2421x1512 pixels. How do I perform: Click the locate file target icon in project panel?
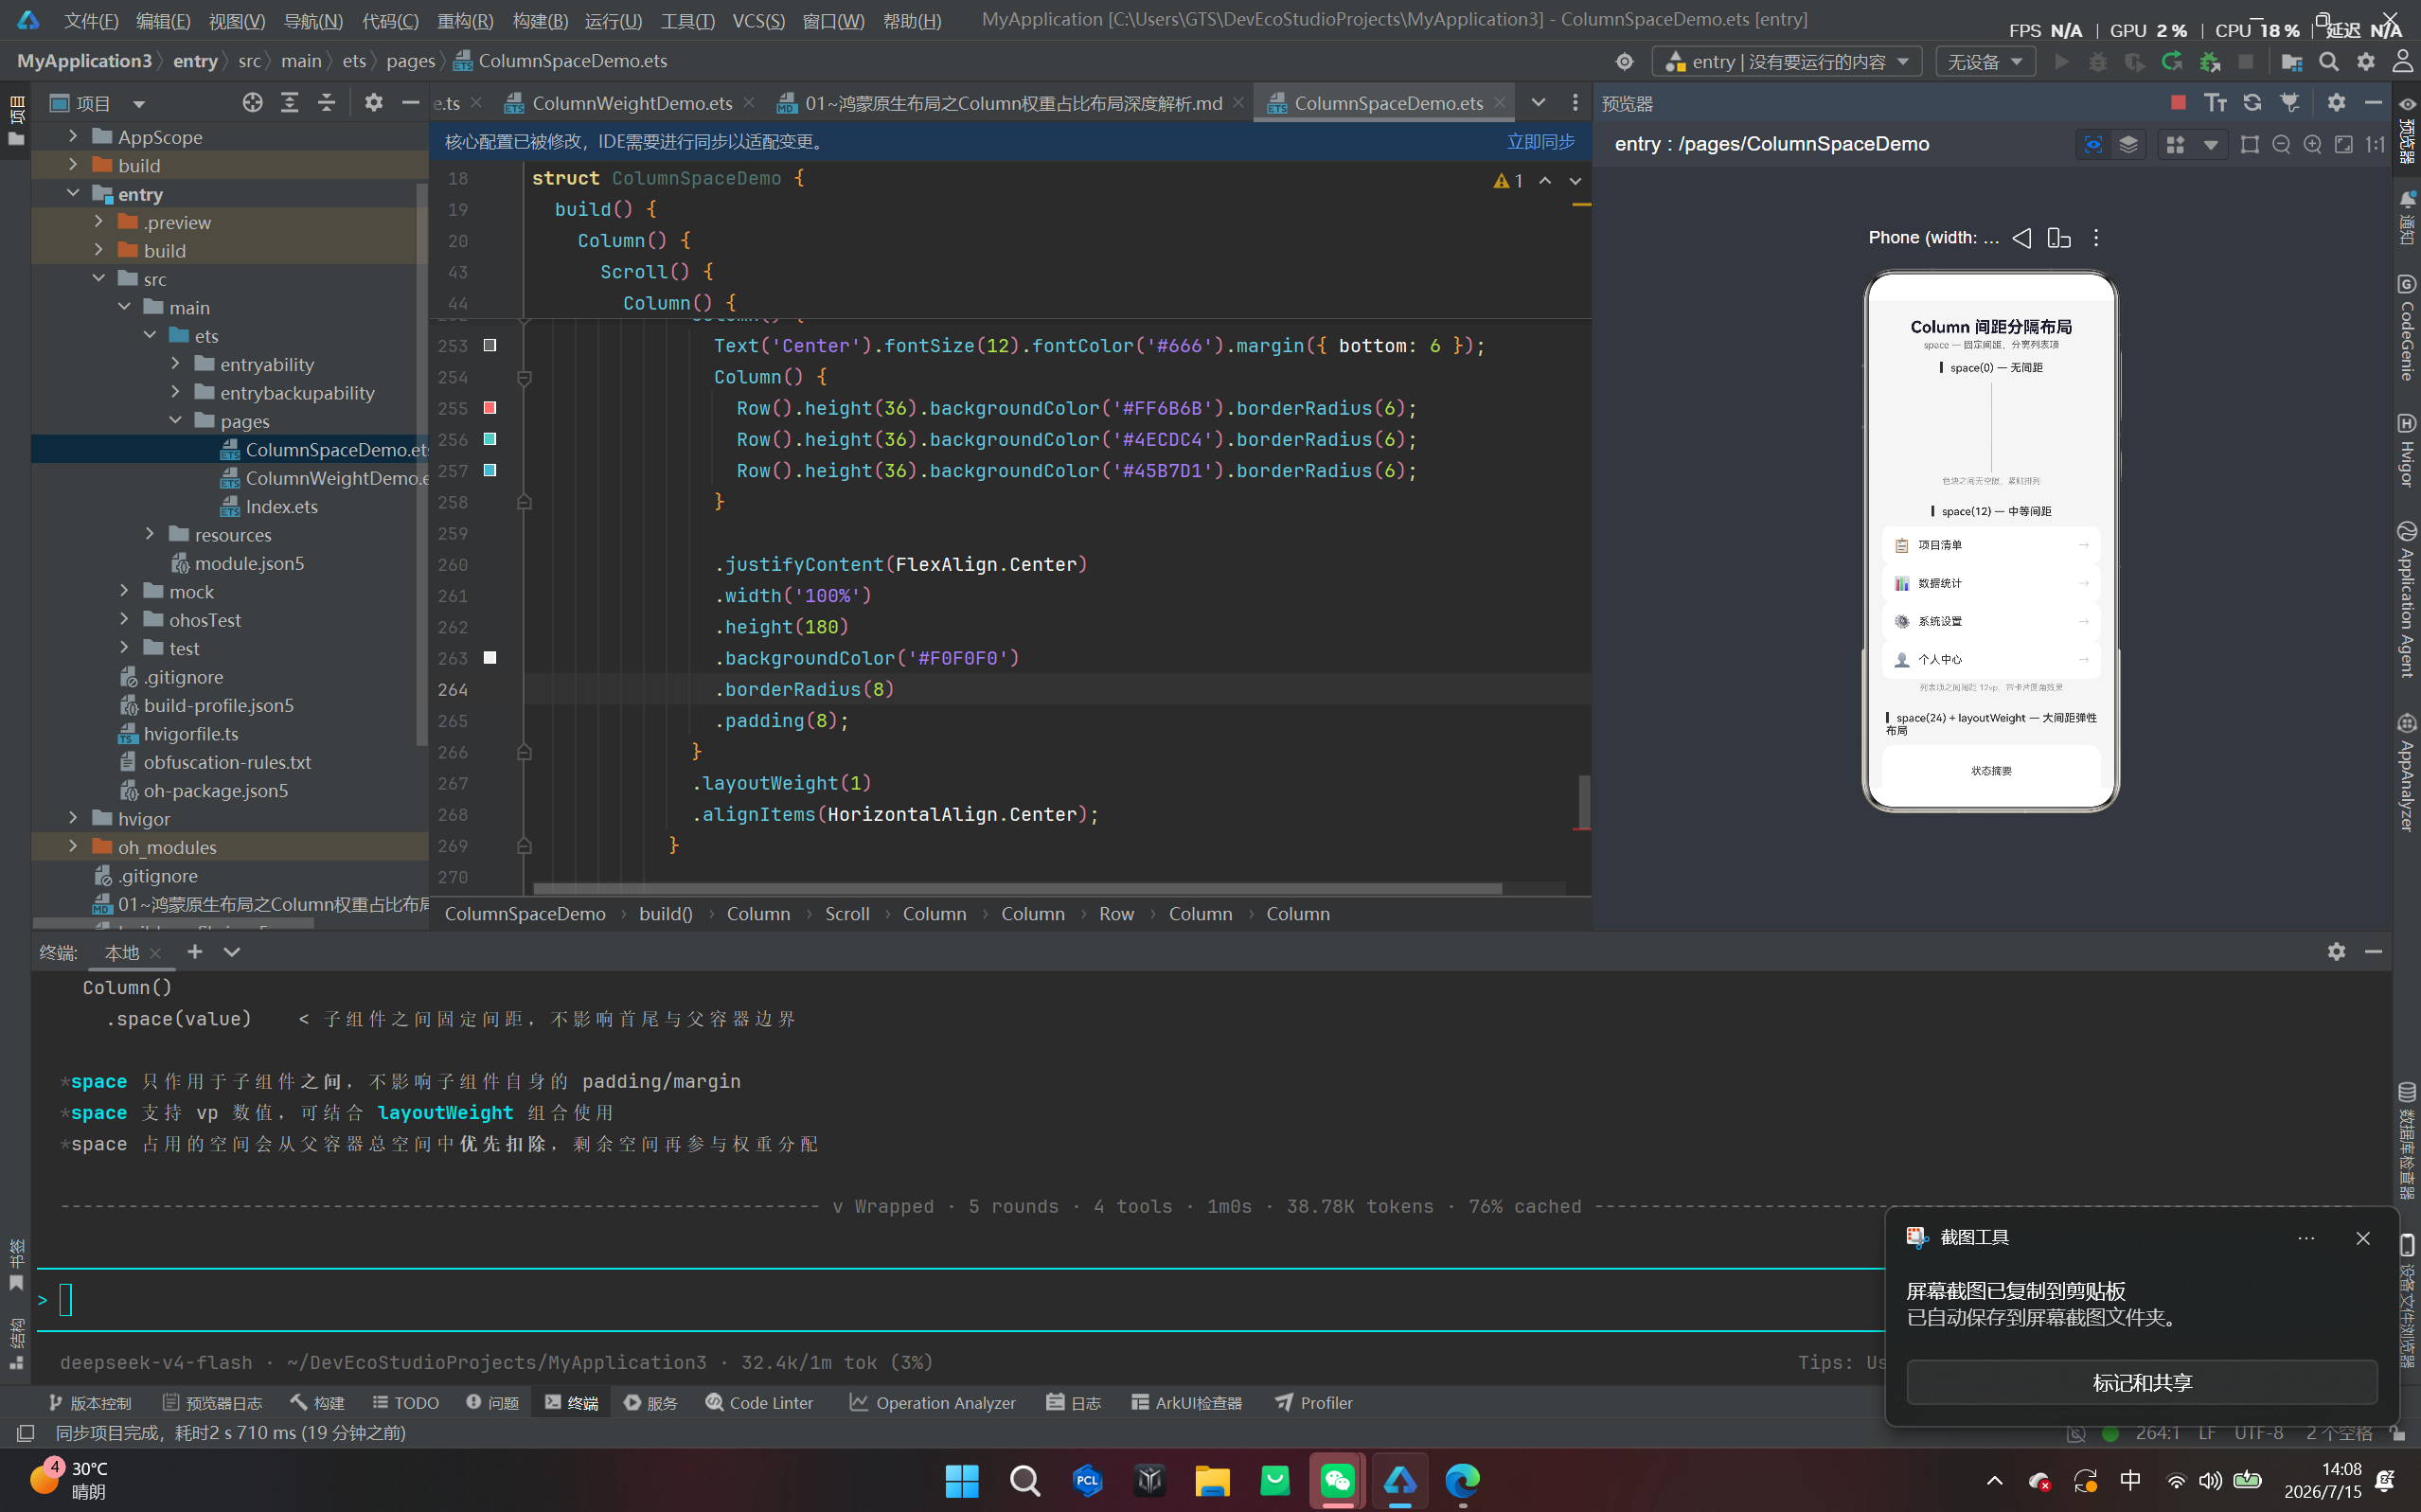(x=252, y=103)
